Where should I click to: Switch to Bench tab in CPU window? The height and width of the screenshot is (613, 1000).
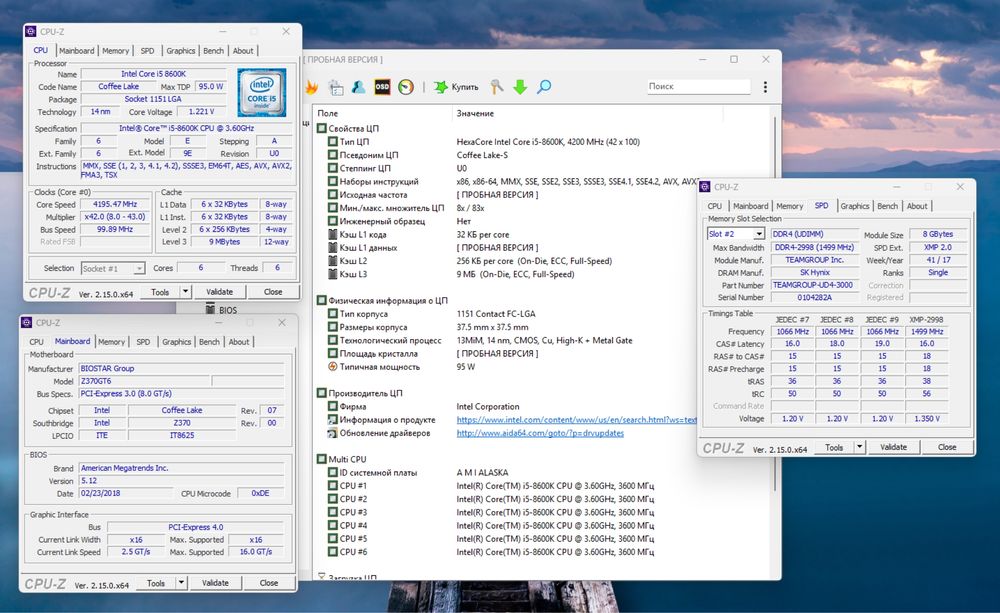(213, 50)
